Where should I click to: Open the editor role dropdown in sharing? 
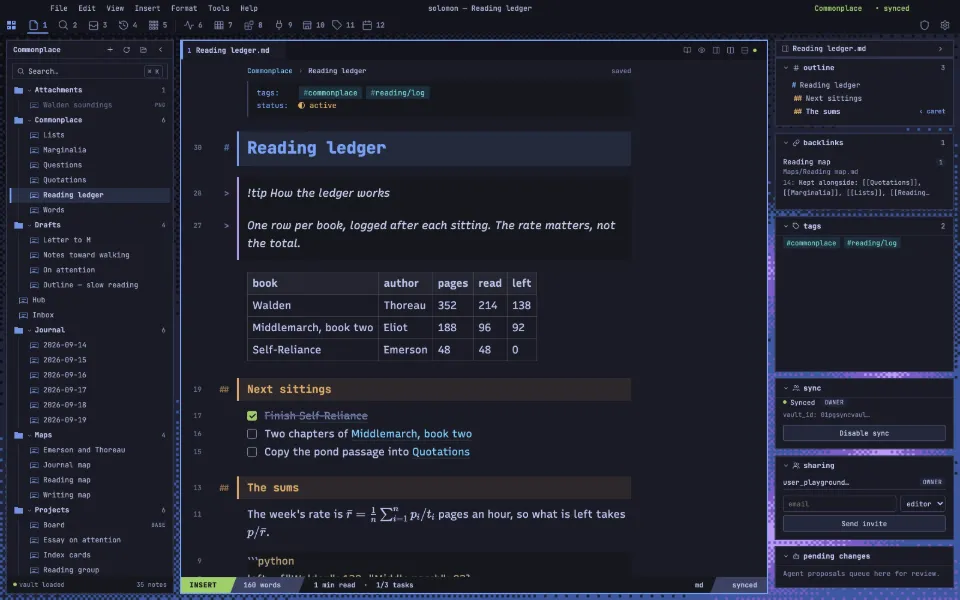[923, 504]
